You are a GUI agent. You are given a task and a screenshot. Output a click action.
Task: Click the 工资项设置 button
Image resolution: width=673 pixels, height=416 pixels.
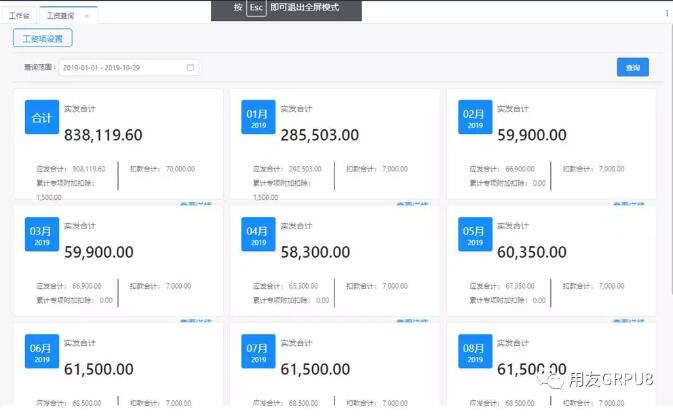pos(42,38)
